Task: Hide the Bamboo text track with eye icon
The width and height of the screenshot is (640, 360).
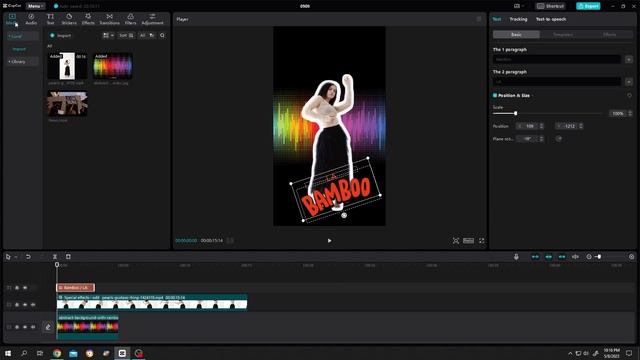Action: [25, 288]
